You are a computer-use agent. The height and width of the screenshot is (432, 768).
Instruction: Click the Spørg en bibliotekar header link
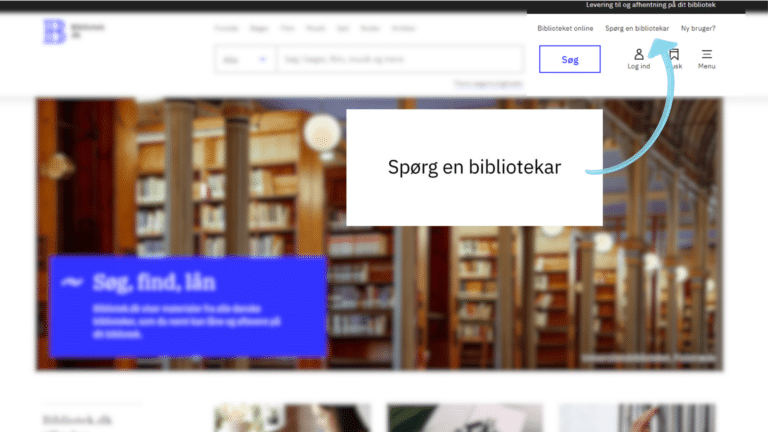click(x=637, y=28)
